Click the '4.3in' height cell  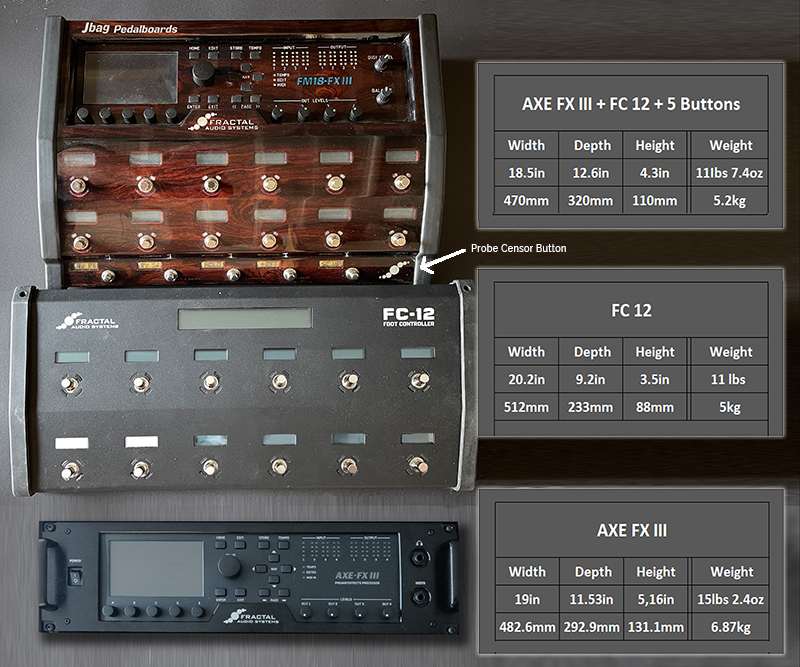pyautogui.click(x=655, y=173)
